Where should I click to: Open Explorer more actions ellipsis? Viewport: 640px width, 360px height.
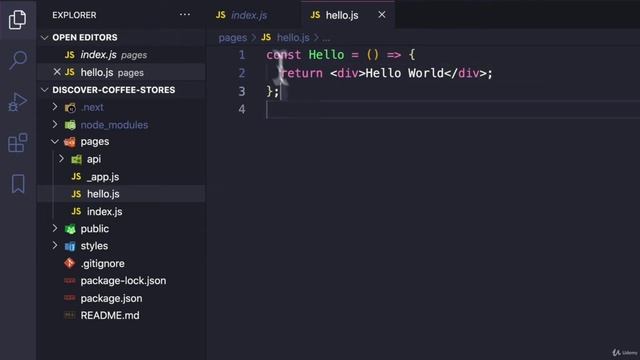pos(184,15)
